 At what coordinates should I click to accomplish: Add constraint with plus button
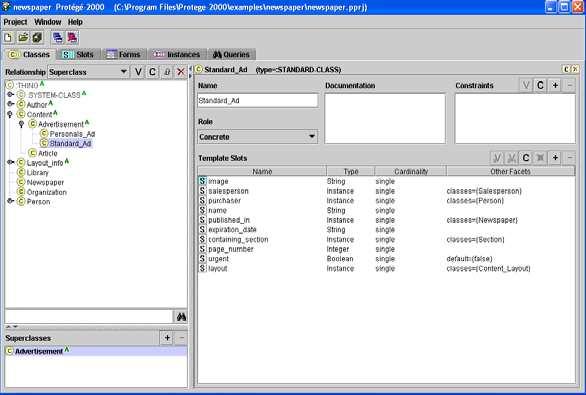tap(555, 86)
